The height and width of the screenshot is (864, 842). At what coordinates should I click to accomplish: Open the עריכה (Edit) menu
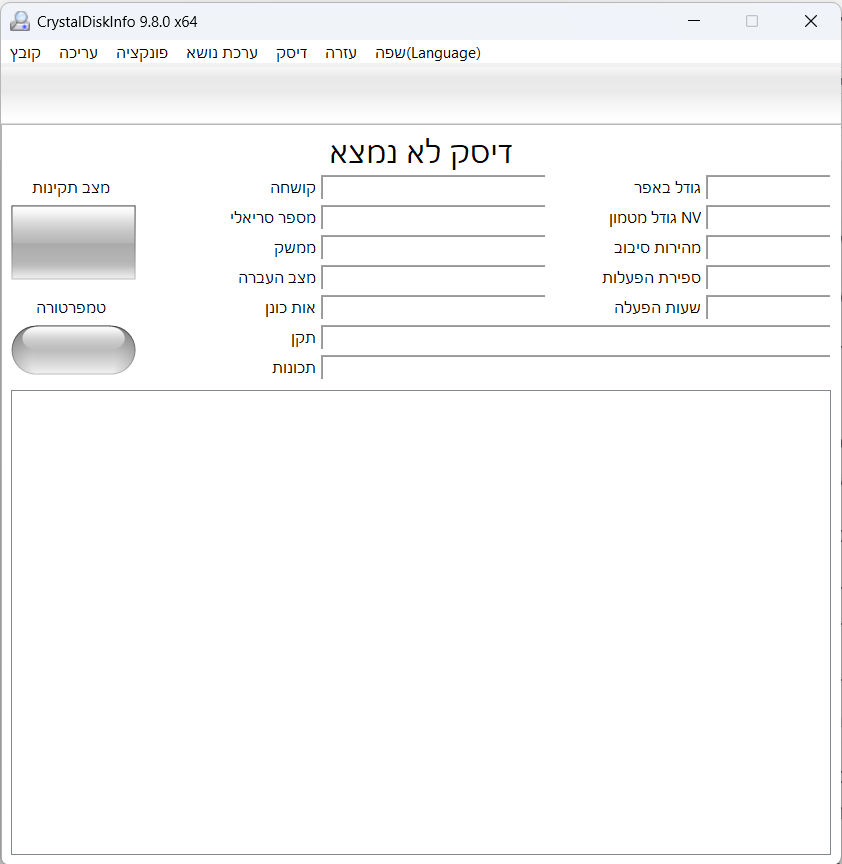[x=77, y=53]
